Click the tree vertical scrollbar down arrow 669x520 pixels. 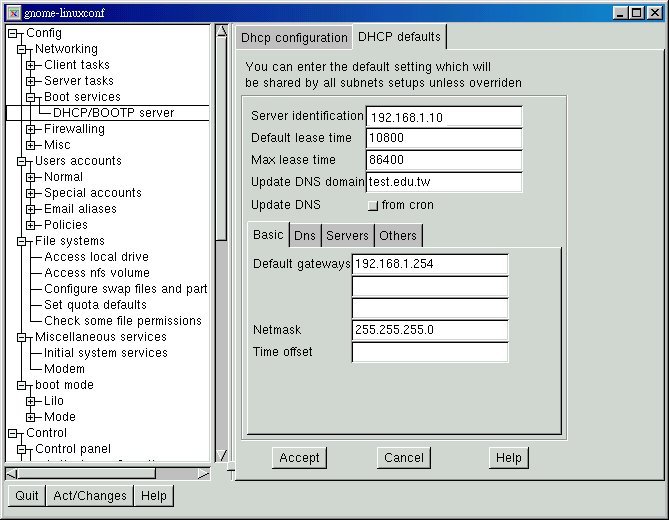click(x=221, y=455)
